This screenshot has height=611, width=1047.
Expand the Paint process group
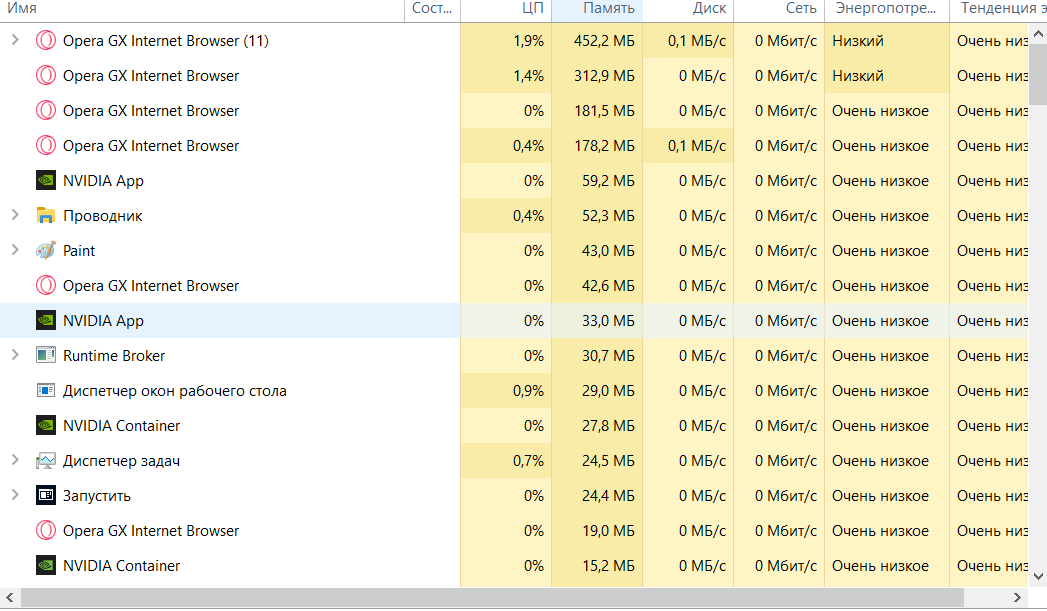(15, 251)
